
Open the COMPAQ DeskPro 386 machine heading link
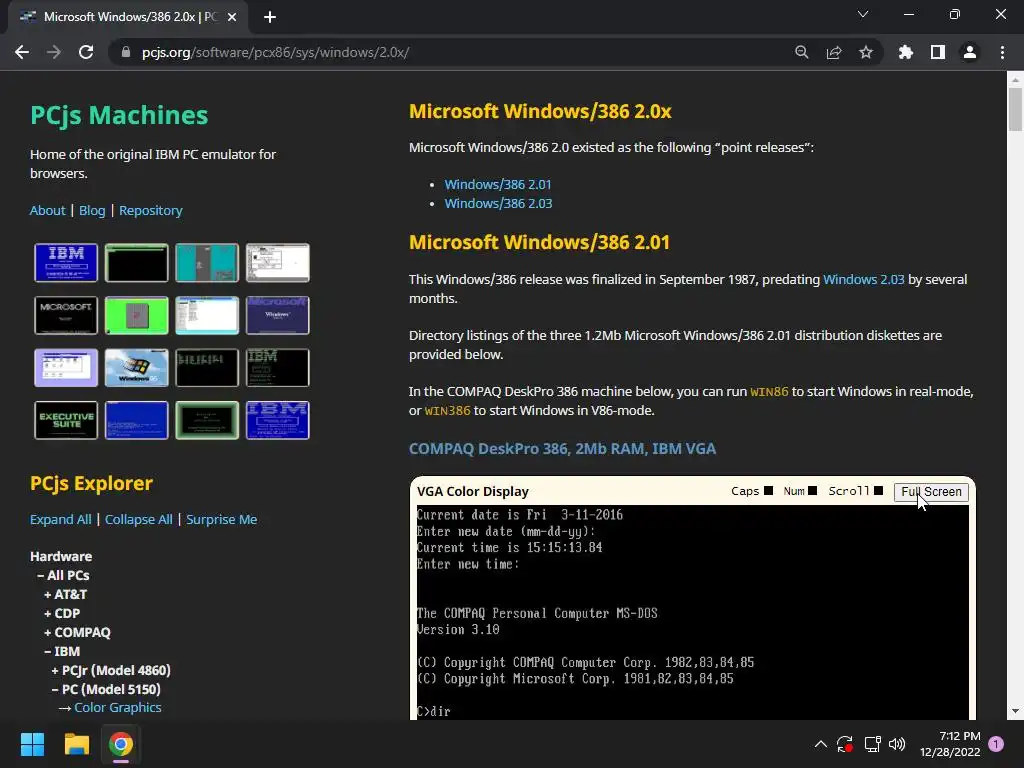coord(562,449)
